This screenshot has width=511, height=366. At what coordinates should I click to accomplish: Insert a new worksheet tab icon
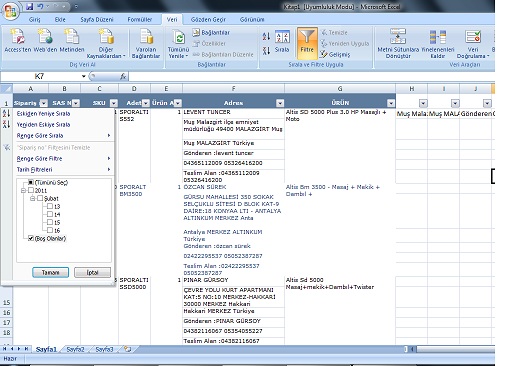click(x=128, y=349)
